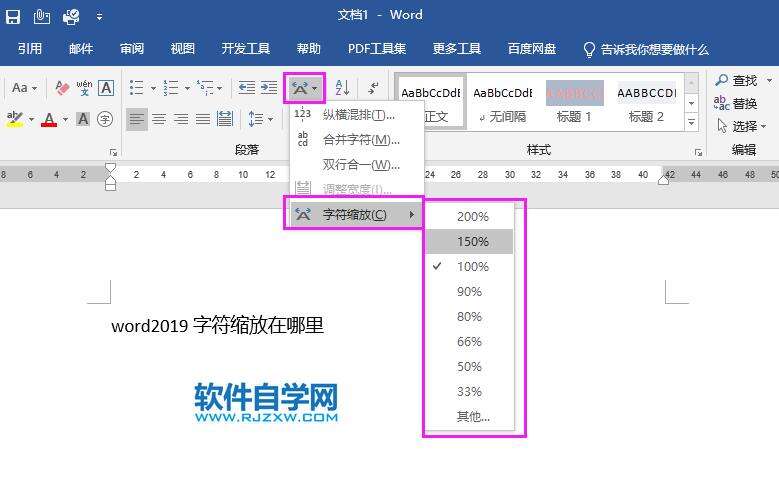Viewport: 779px width, 477px height.
Task: Click the decrease indent icon
Action: 246,88
